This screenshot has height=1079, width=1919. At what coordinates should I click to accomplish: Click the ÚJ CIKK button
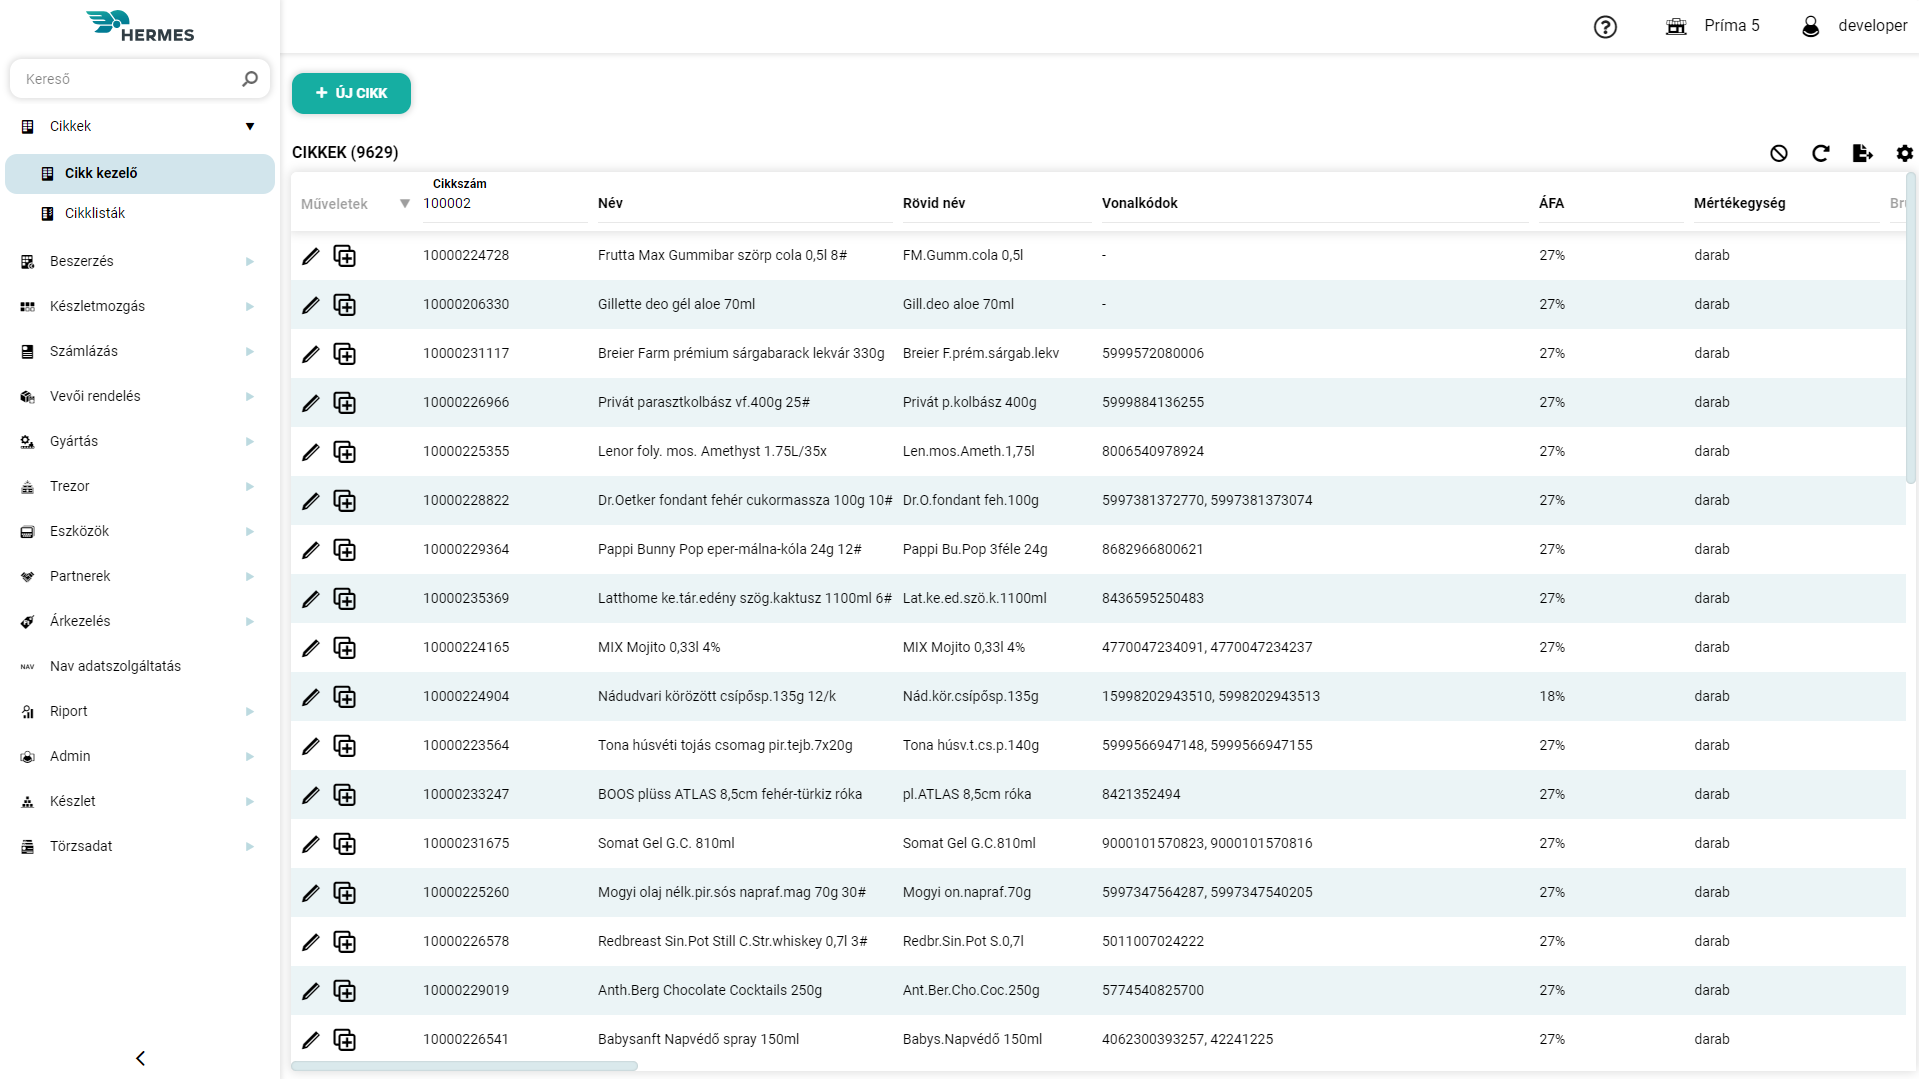351,93
